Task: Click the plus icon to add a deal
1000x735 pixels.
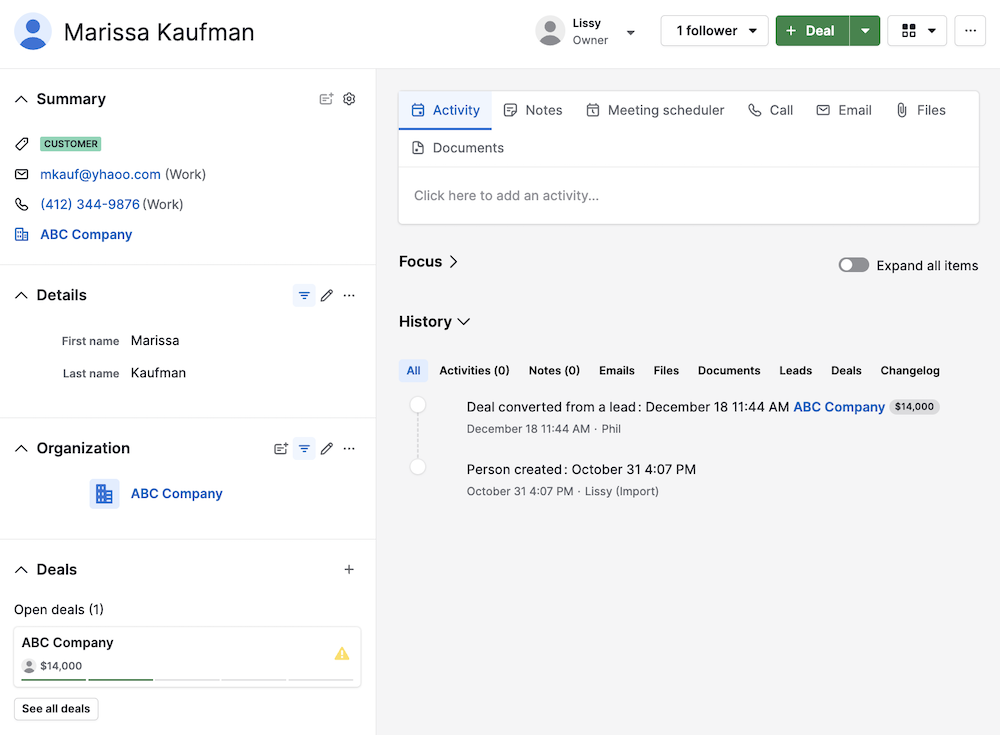Action: pos(349,570)
